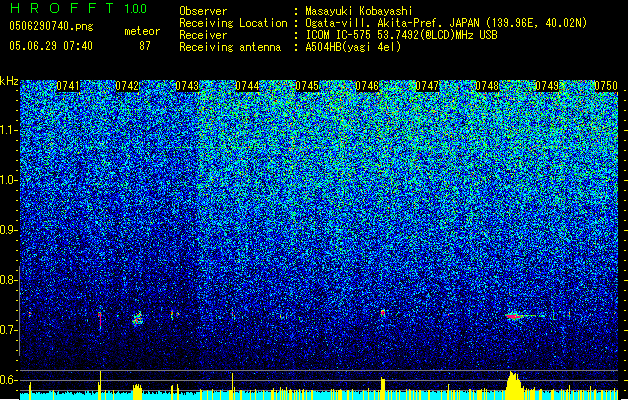
Task: Click the 0748 time marker
Action: 487,86
